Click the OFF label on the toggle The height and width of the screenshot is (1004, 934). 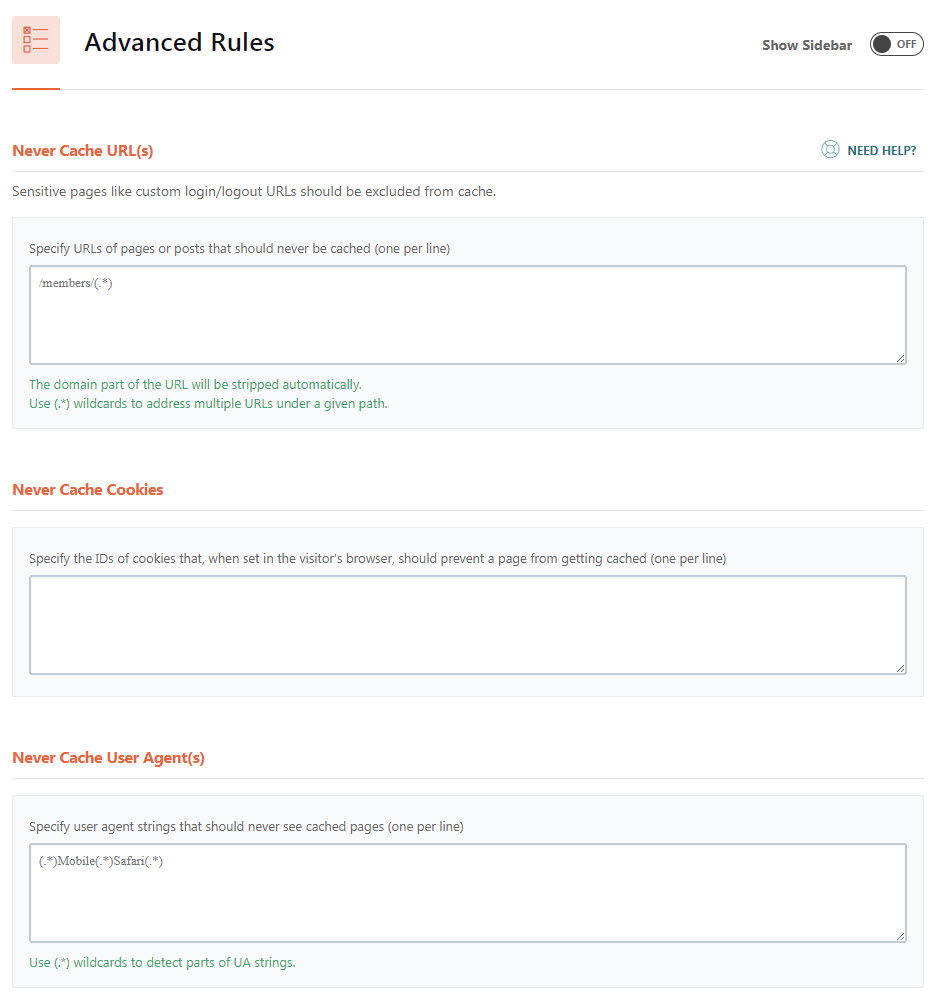click(x=906, y=44)
